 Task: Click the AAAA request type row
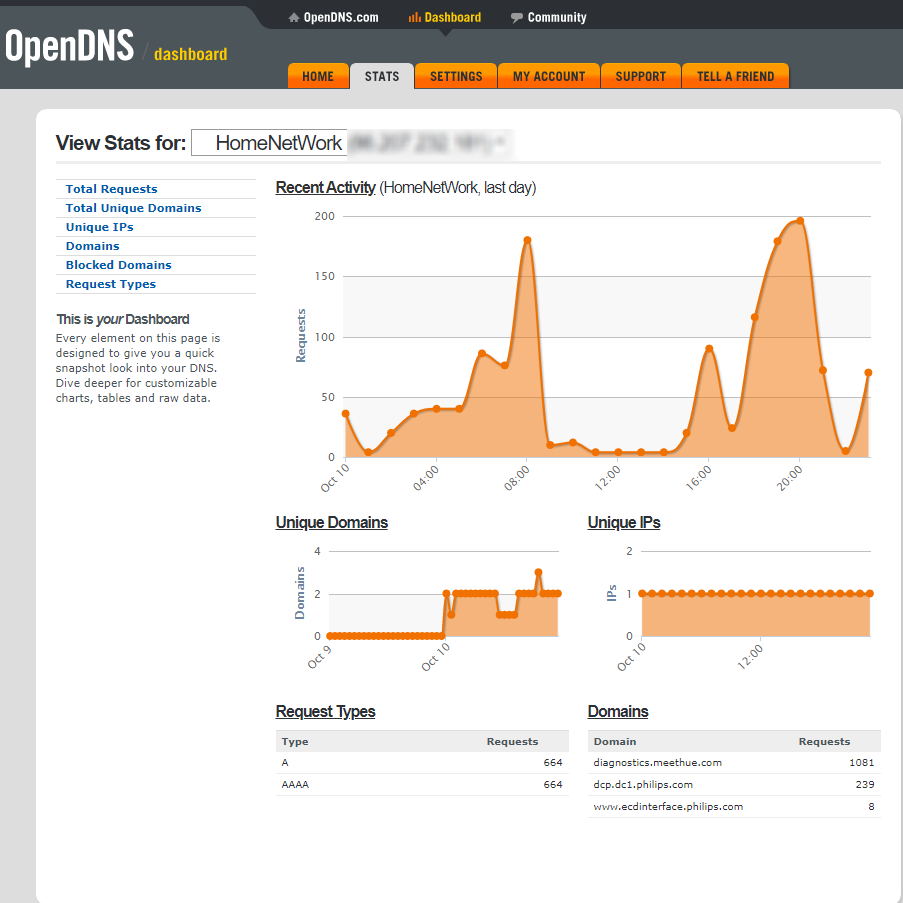pos(422,784)
